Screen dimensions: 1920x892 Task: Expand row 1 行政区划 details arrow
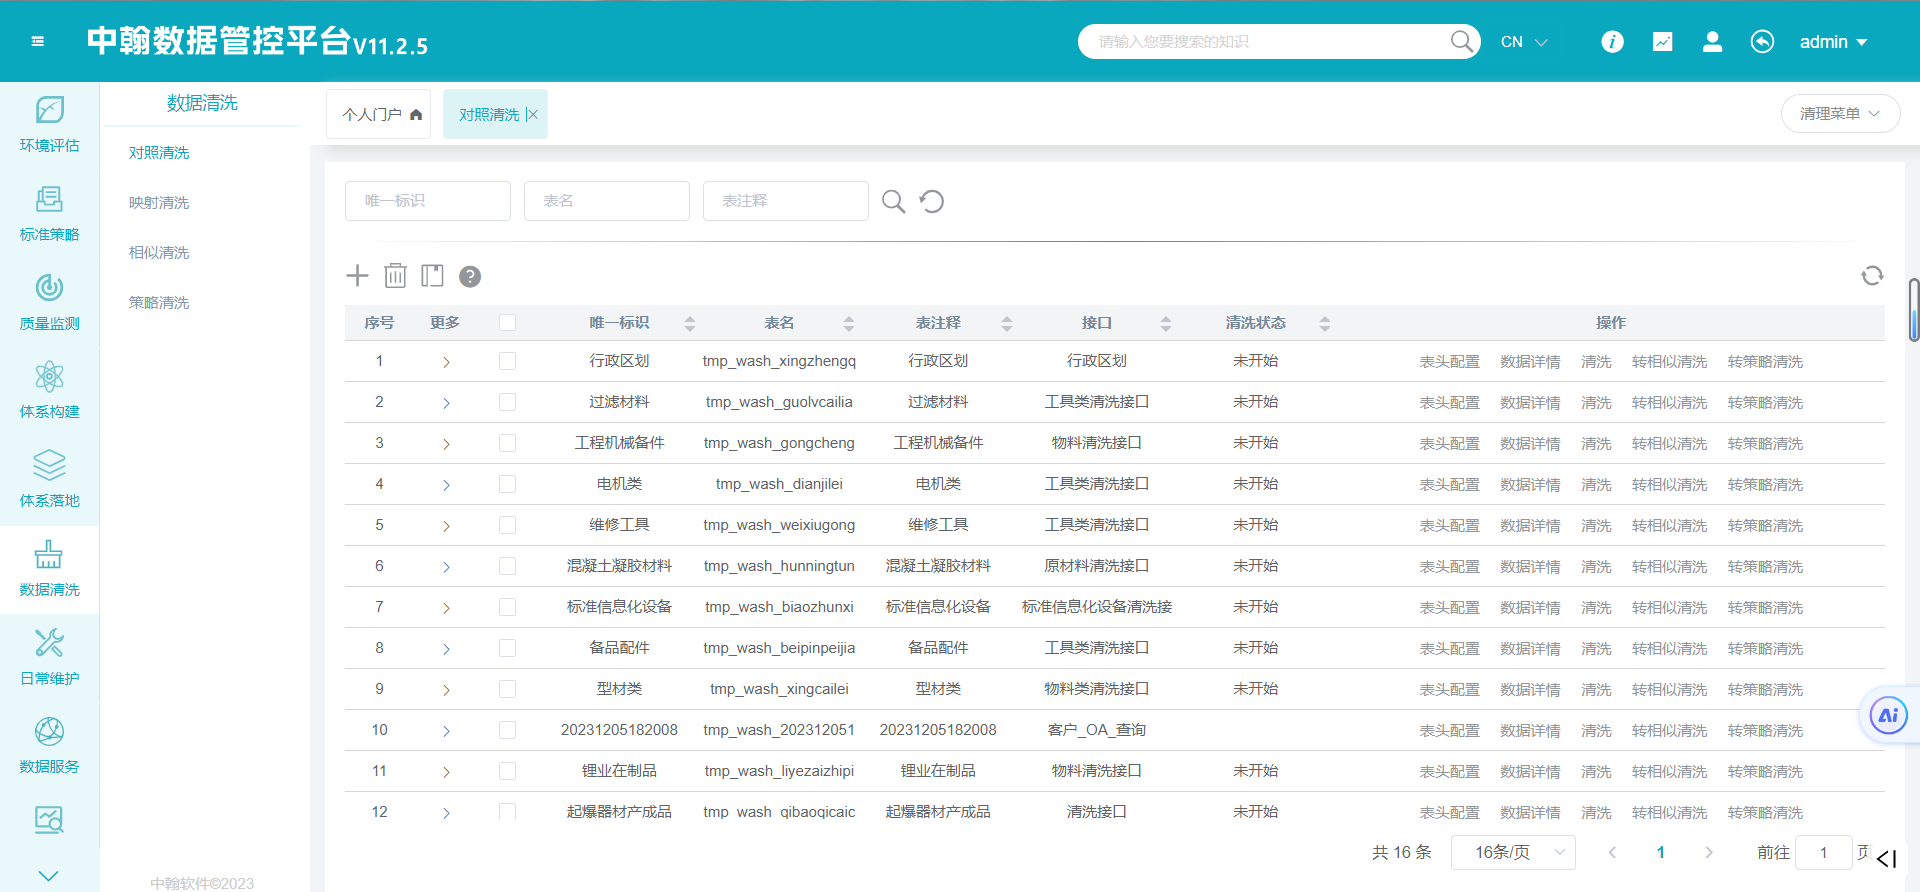pyautogui.click(x=446, y=362)
